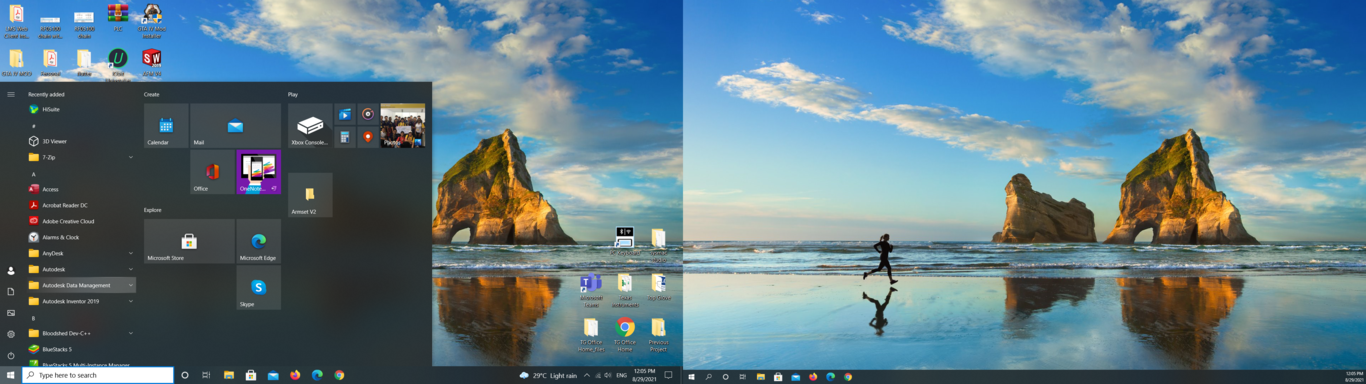The image size is (1366, 384).
Task: Open the Mail tile
Action: [236, 126]
